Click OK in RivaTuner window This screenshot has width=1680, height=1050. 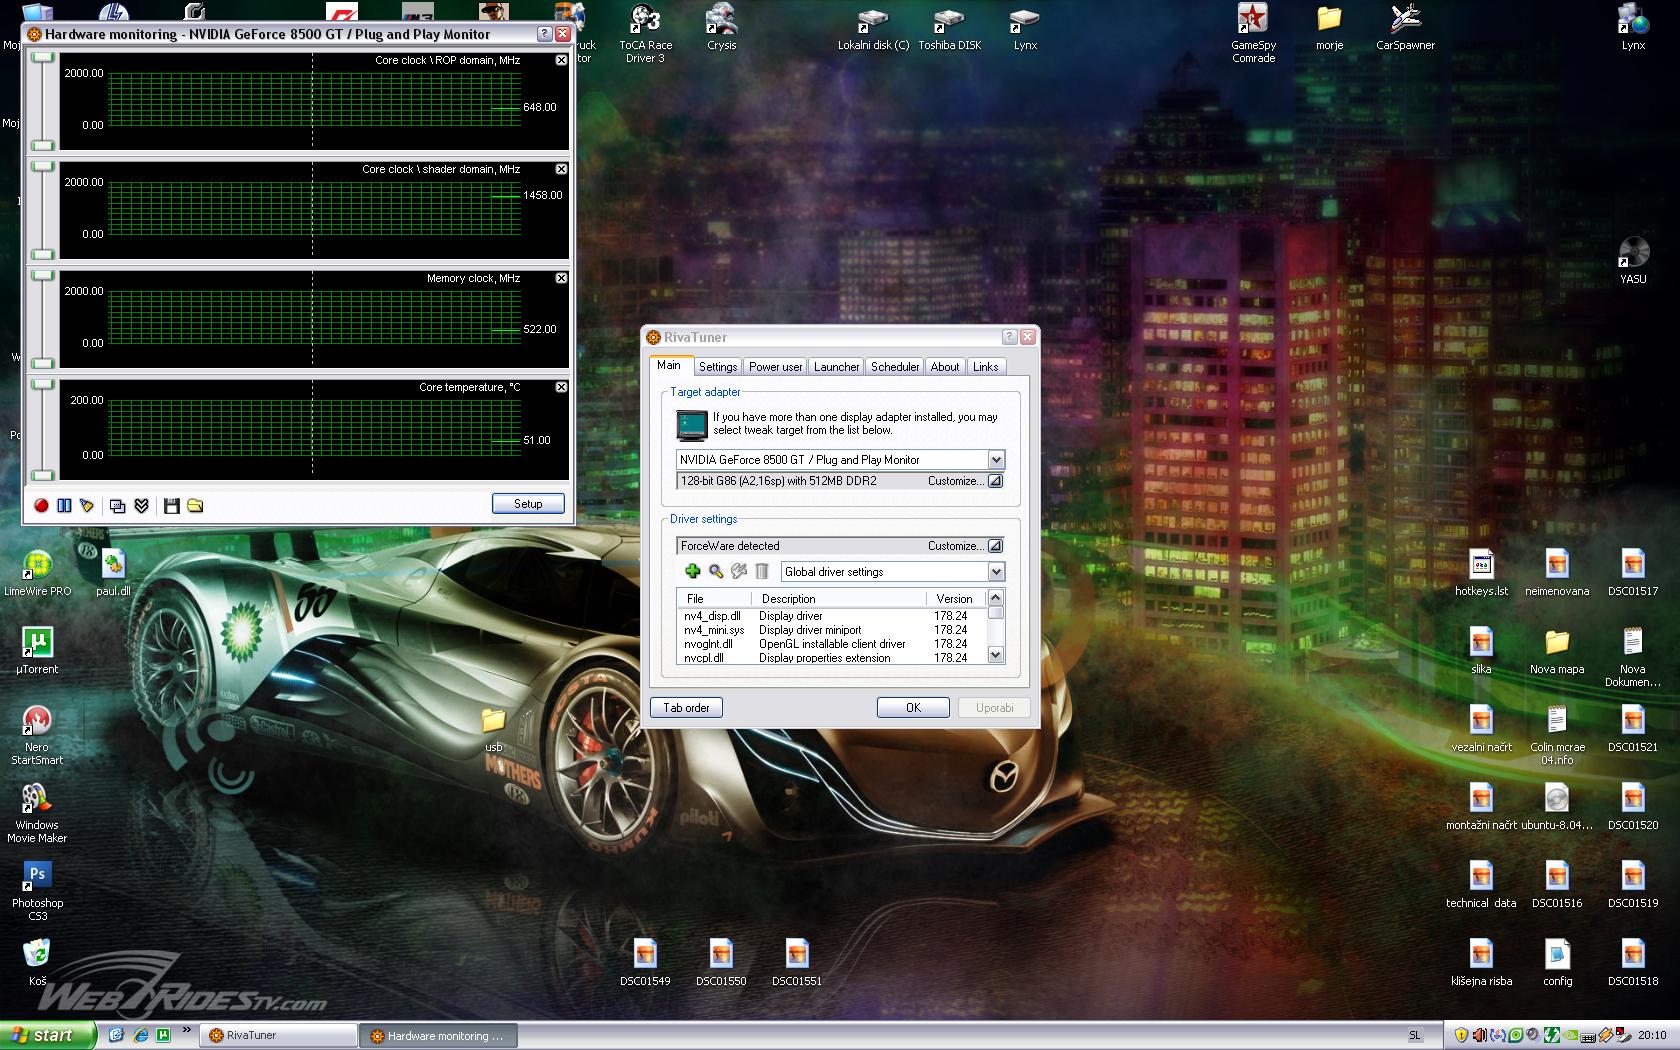coord(913,708)
